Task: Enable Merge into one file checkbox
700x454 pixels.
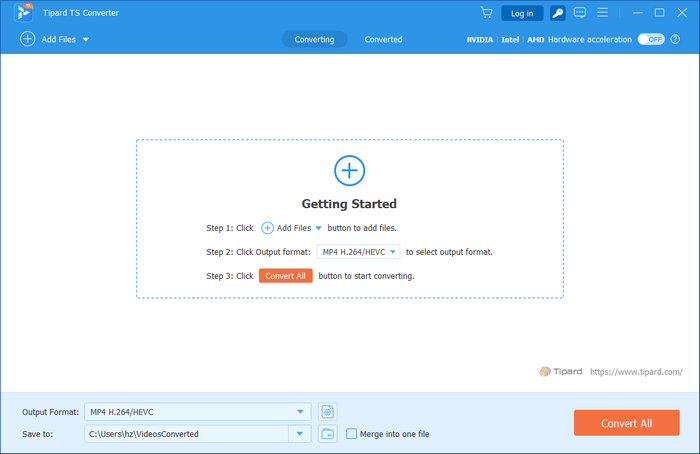Action: pos(351,434)
